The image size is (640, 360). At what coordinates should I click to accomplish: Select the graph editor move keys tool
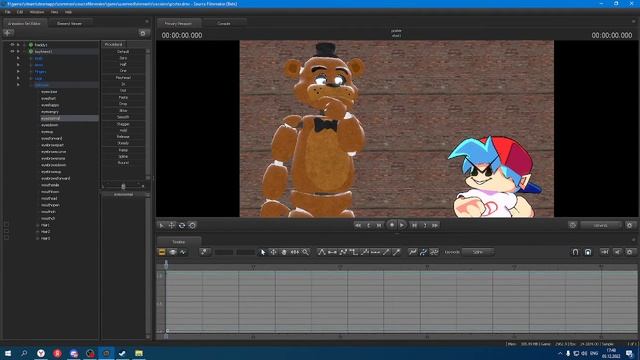(273, 252)
